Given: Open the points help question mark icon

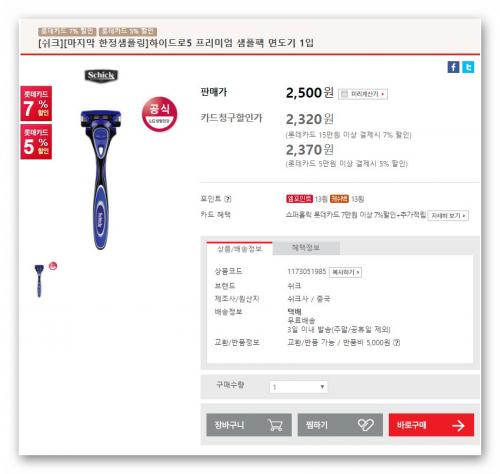Looking at the screenshot, I should pyautogui.click(x=228, y=199).
